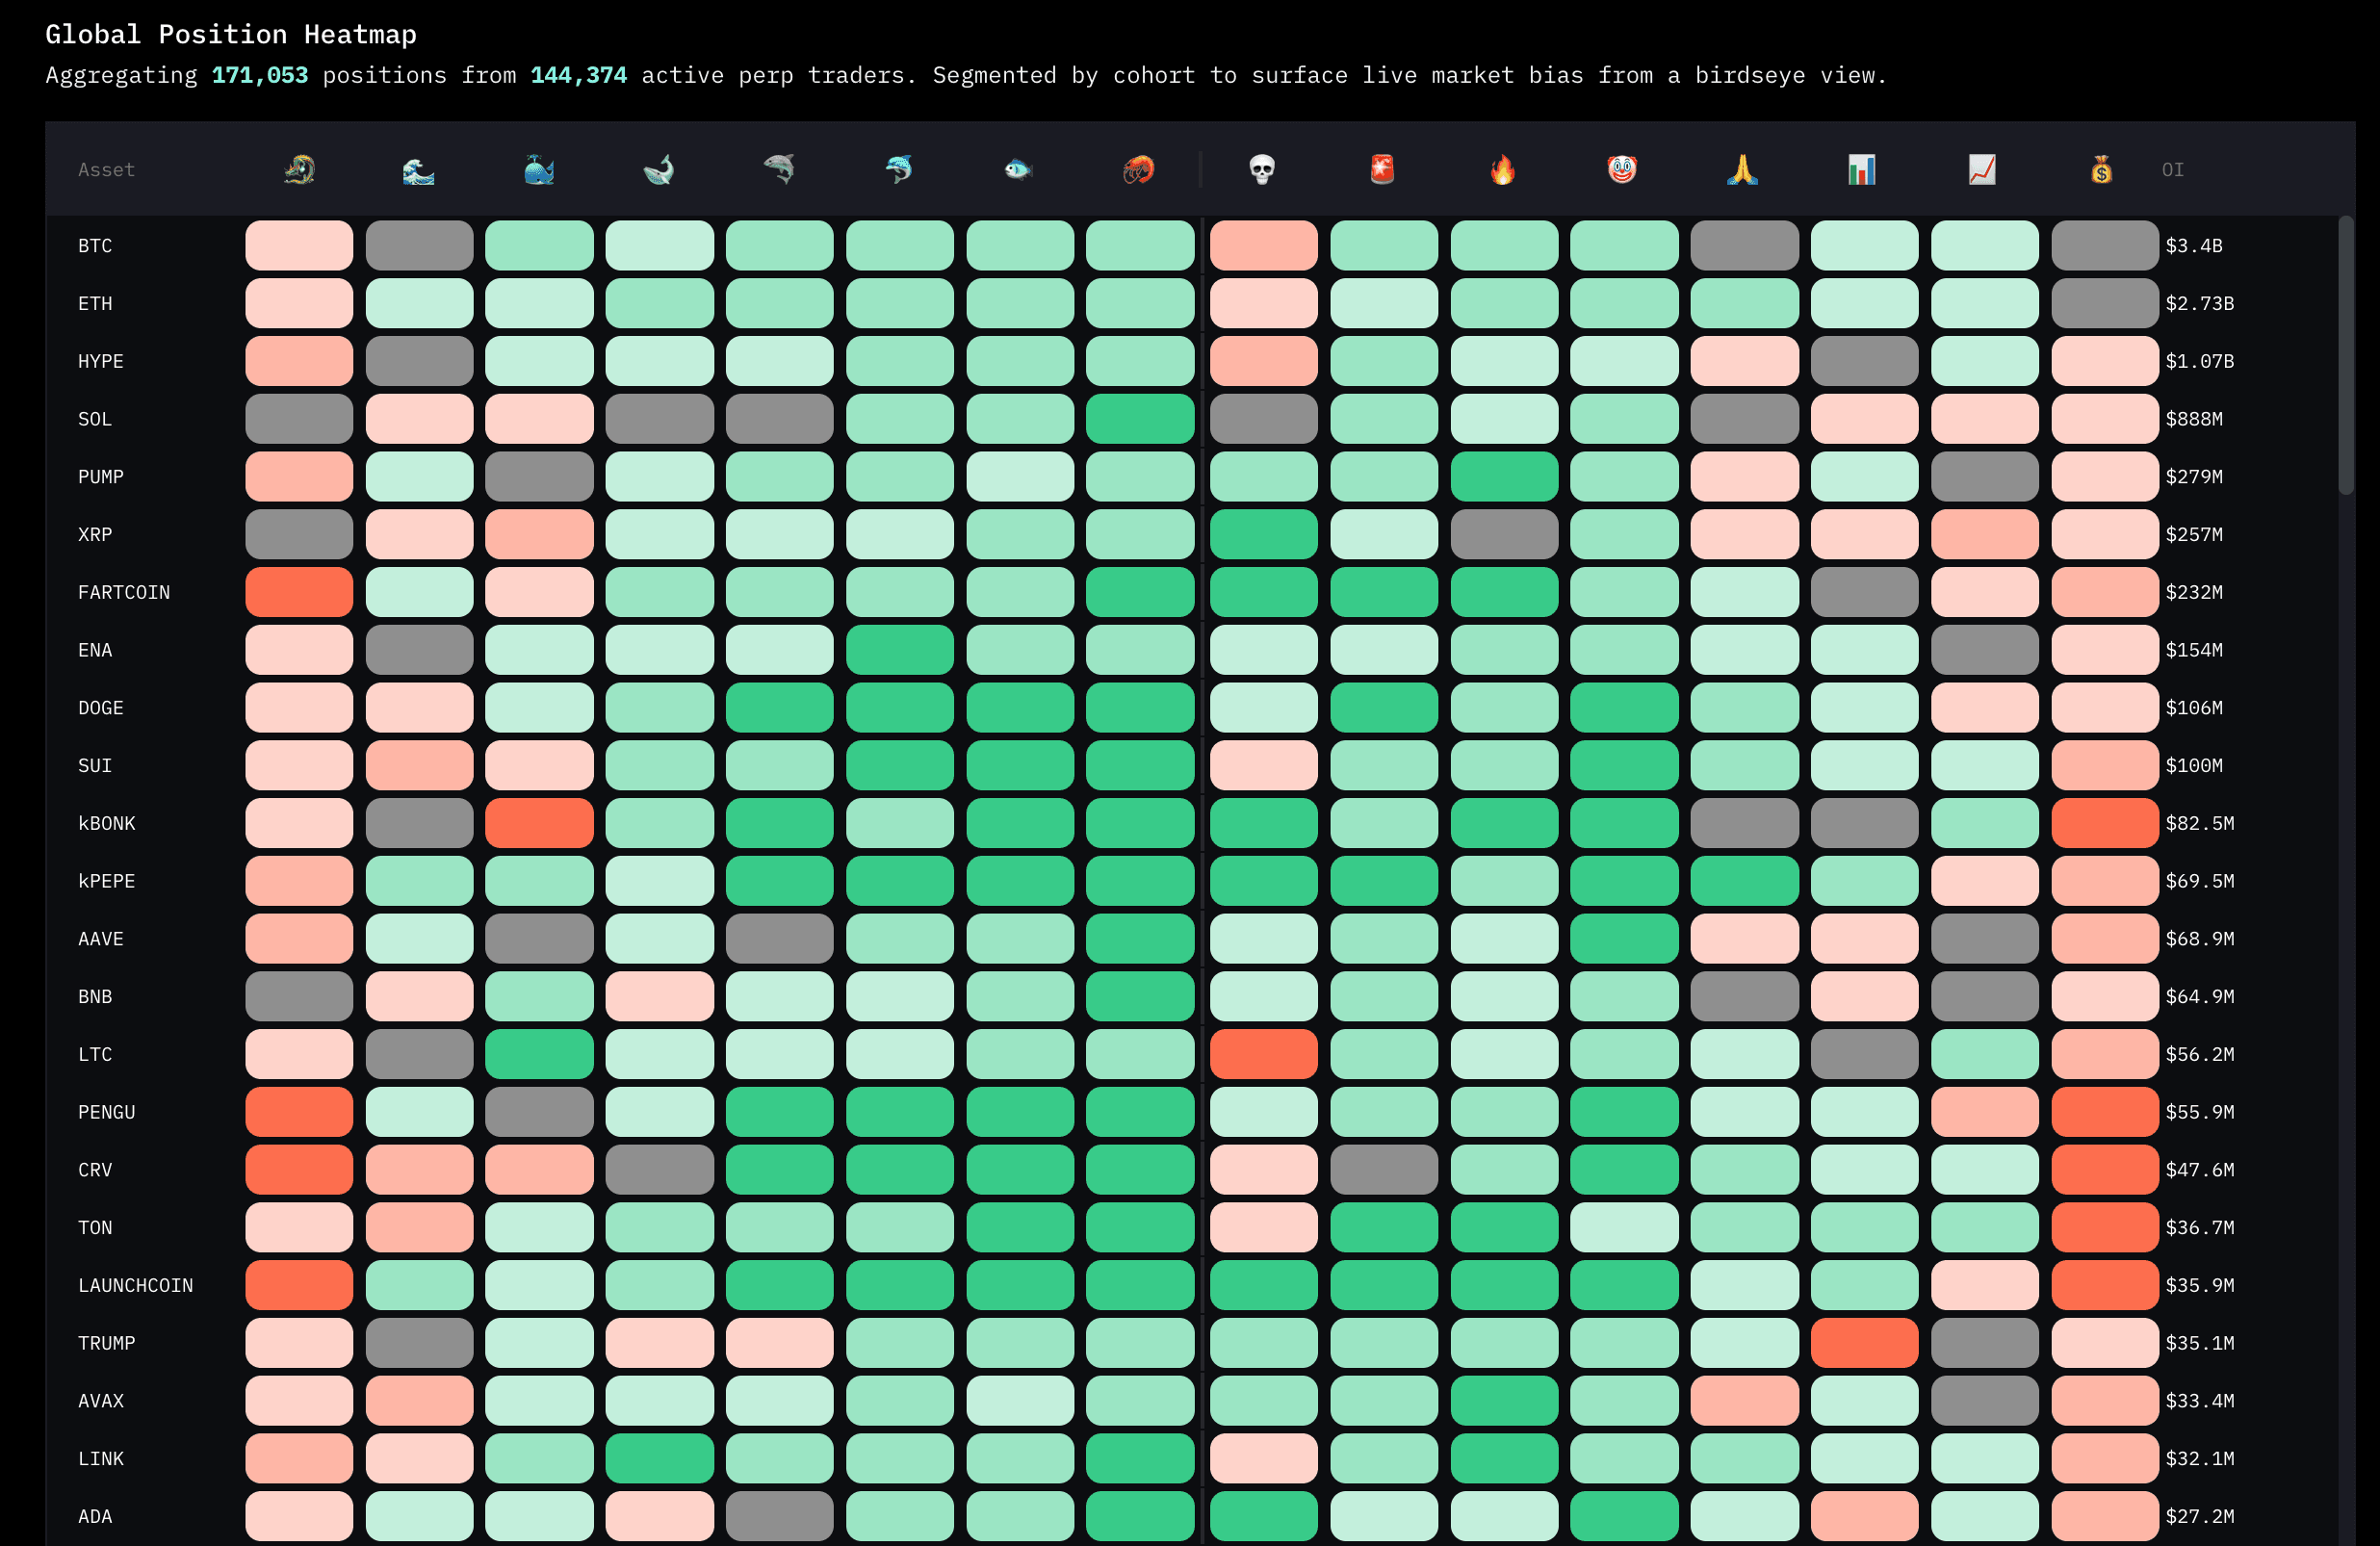This screenshot has width=2380, height=1546.
Task: Select the LAUNCHCOIN asset row label
Action: coord(136,1285)
